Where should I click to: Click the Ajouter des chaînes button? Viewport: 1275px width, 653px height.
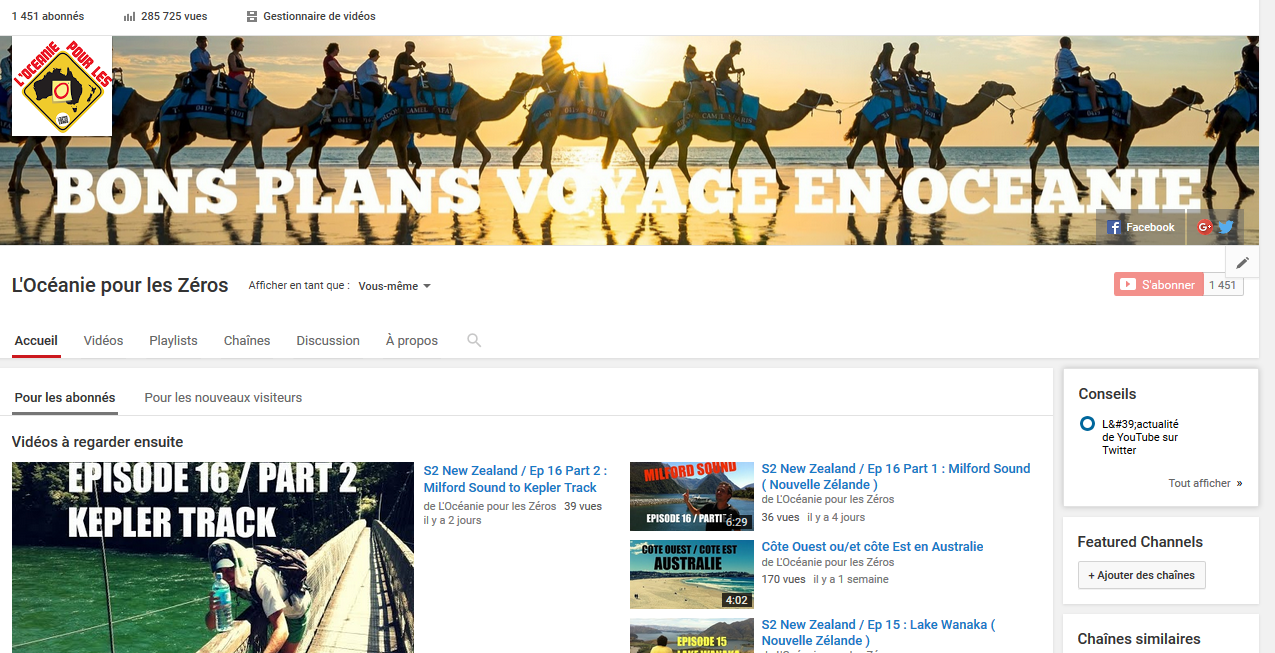click(x=1141, y=575)
